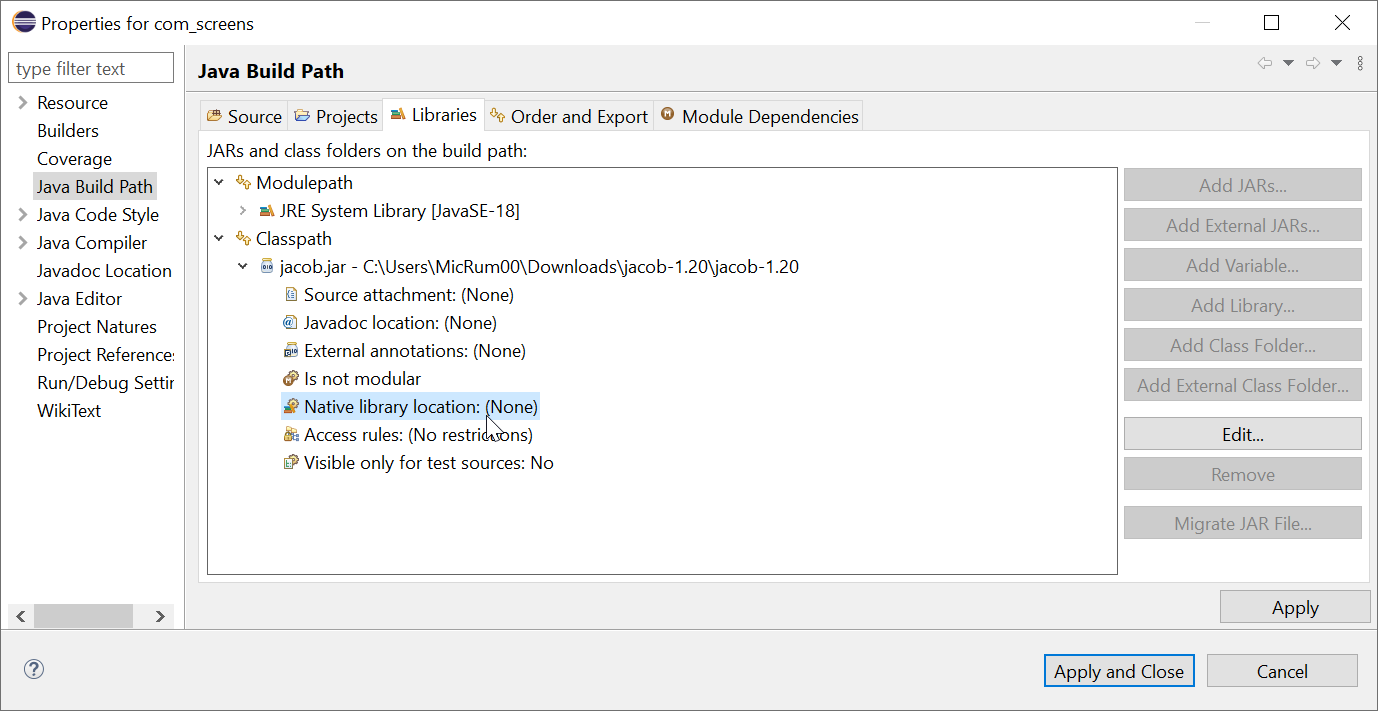Click the Classpath node icon
Screen dimensions: 1378x711
coord(244,238)
